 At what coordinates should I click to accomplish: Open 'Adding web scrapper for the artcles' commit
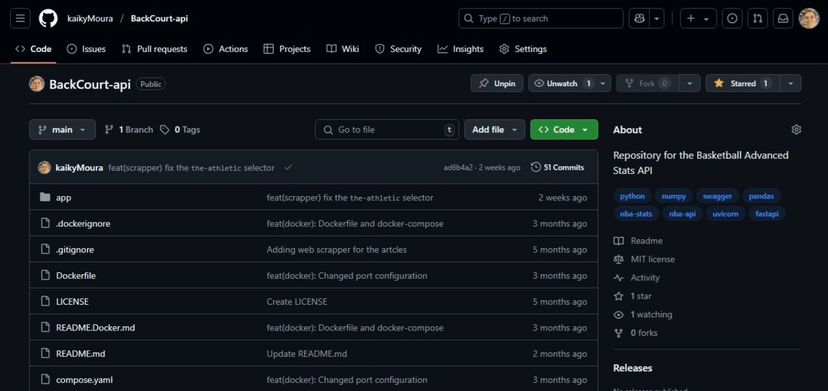coord(336,249)
